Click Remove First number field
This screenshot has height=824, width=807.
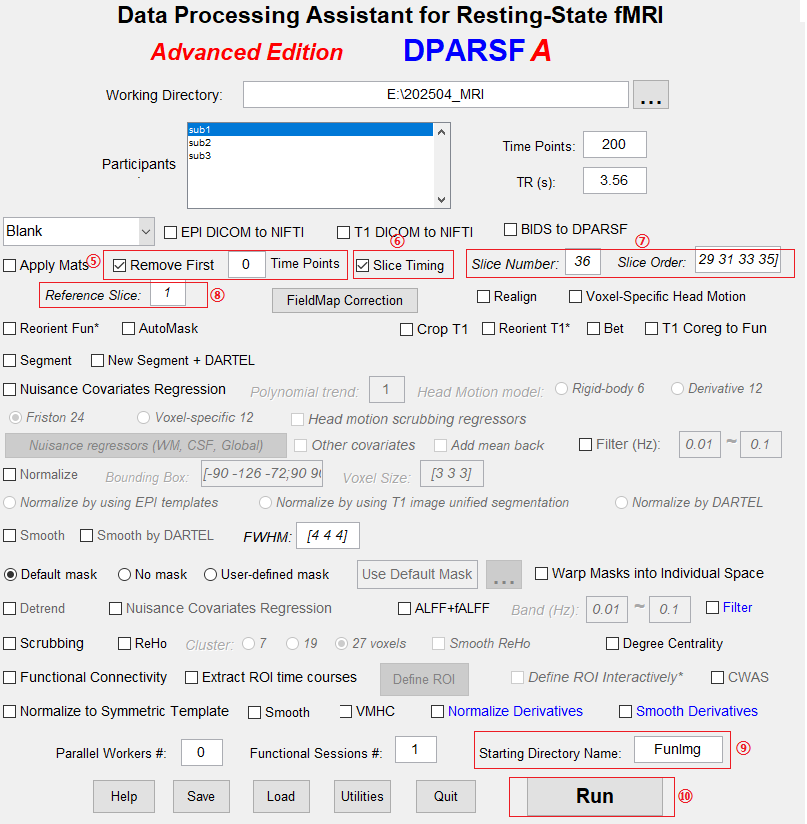click(x=246, y=264)
